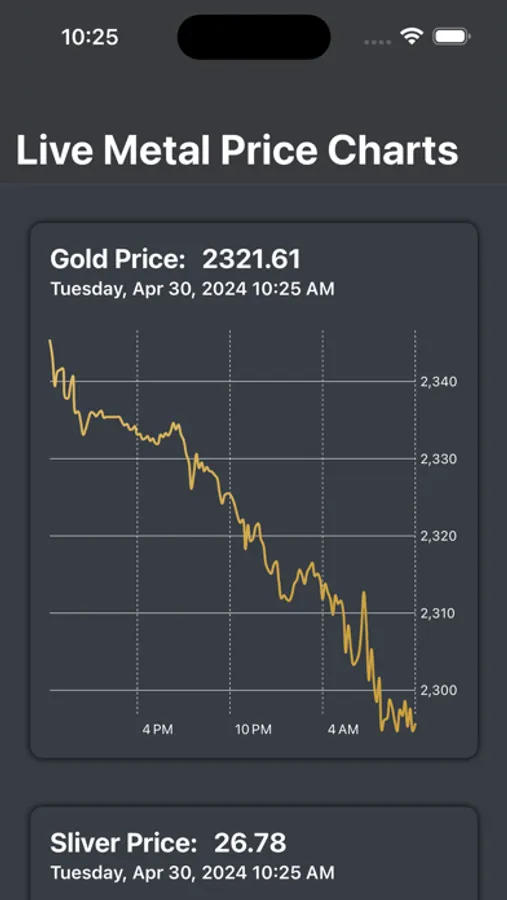Tap the 4 PM time axis marker

pyautogui.click(x=157, y=730)
